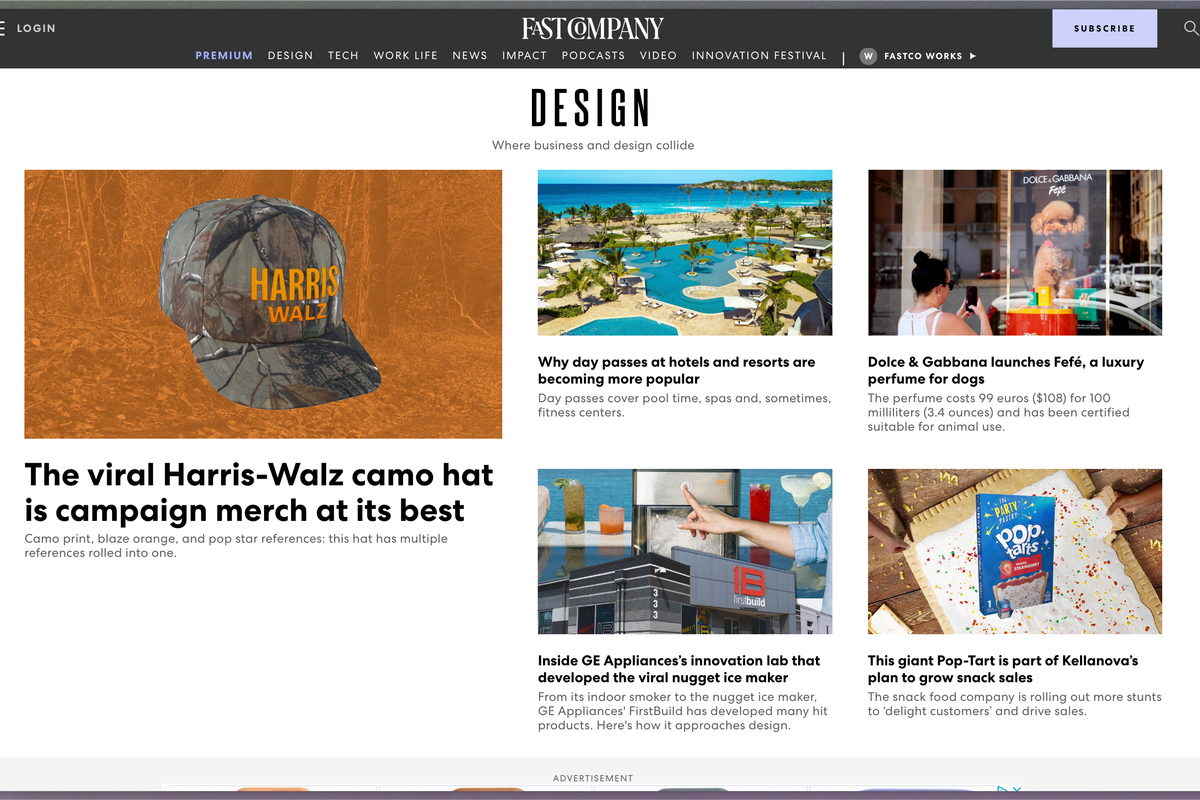Open the Design nav item

coord(290,56)
